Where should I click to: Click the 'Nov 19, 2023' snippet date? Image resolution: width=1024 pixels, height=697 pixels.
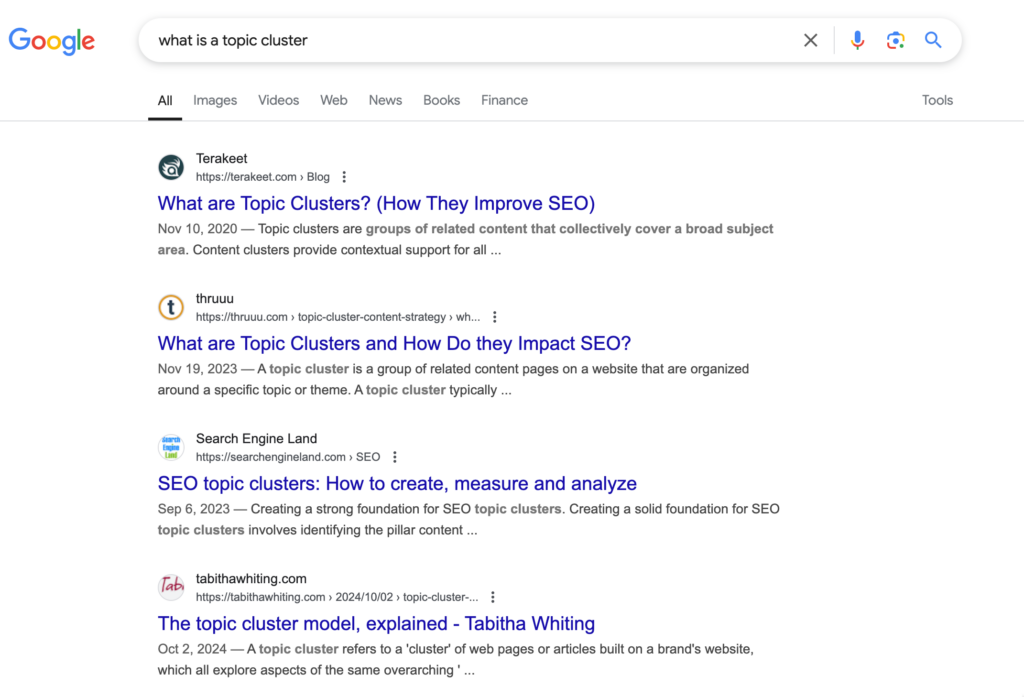click(197, 369)
